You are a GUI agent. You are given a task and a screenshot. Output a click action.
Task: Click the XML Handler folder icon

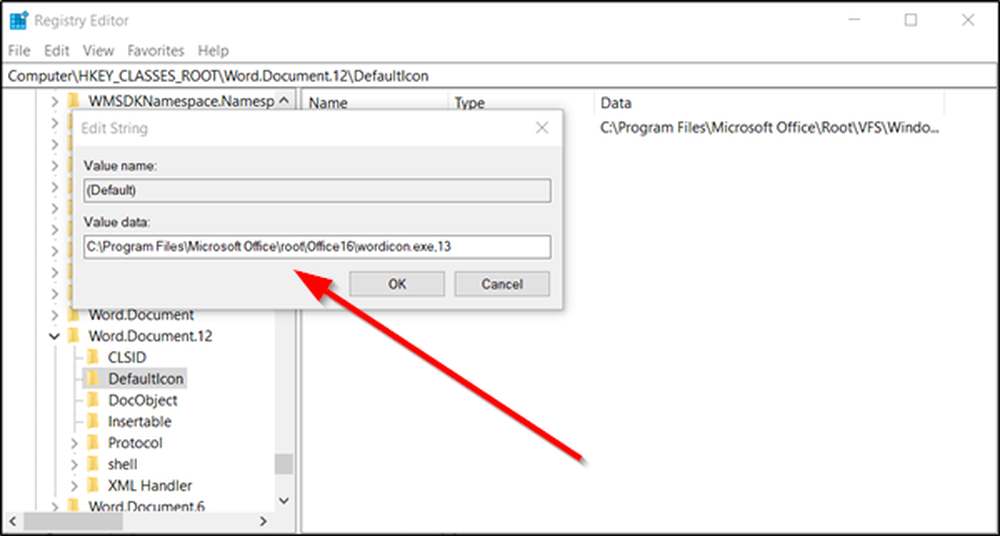(93, 486)
